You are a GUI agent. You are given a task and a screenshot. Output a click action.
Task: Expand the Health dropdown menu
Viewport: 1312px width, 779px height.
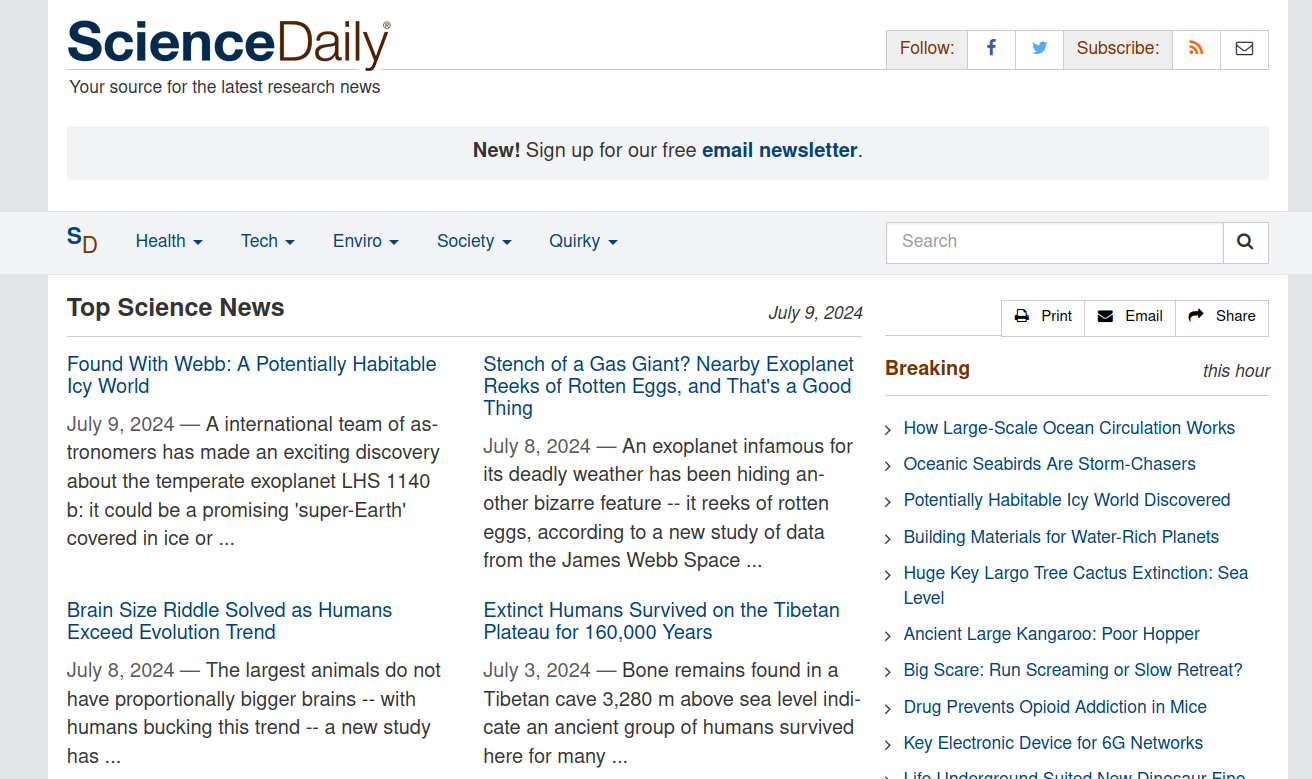(x=169, y=242)
